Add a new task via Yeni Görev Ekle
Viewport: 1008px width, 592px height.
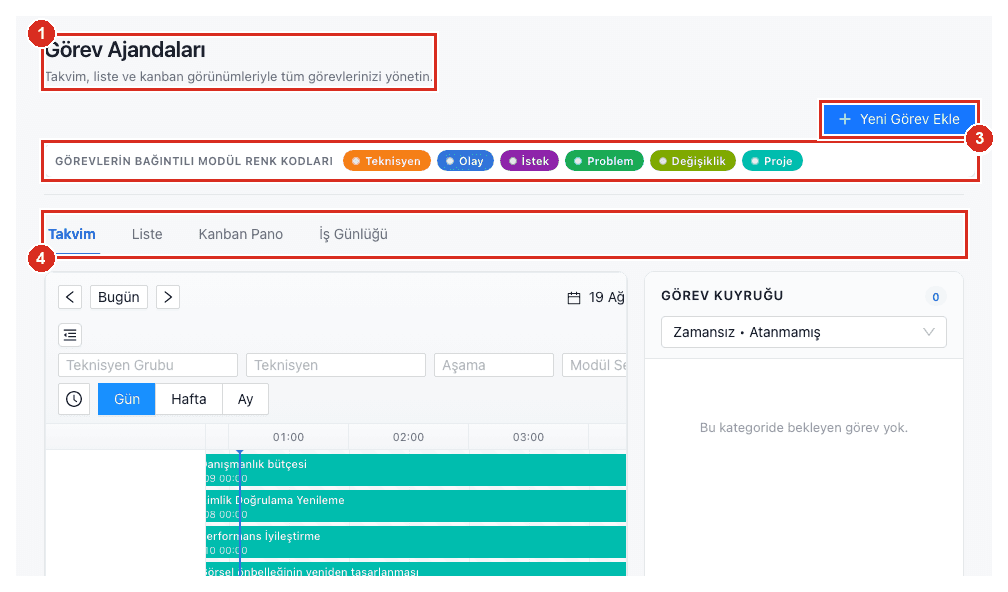click(899, 119)
